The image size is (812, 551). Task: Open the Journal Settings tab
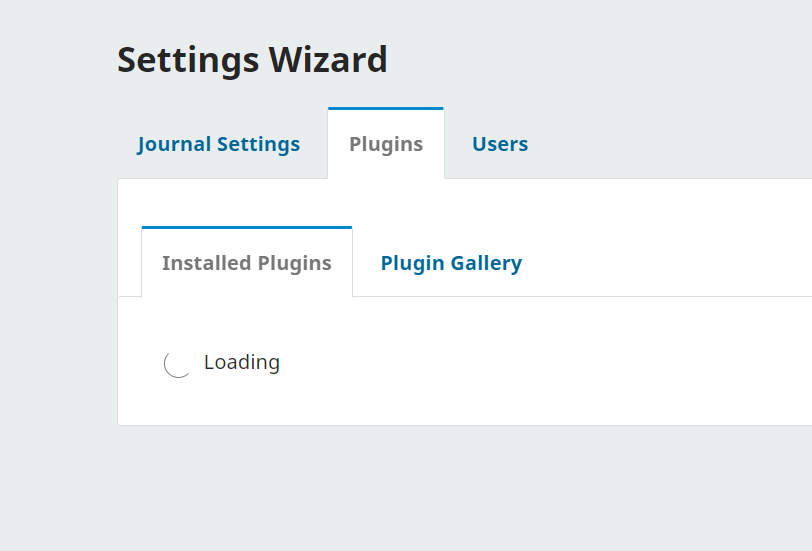click(x=218, y=144)
